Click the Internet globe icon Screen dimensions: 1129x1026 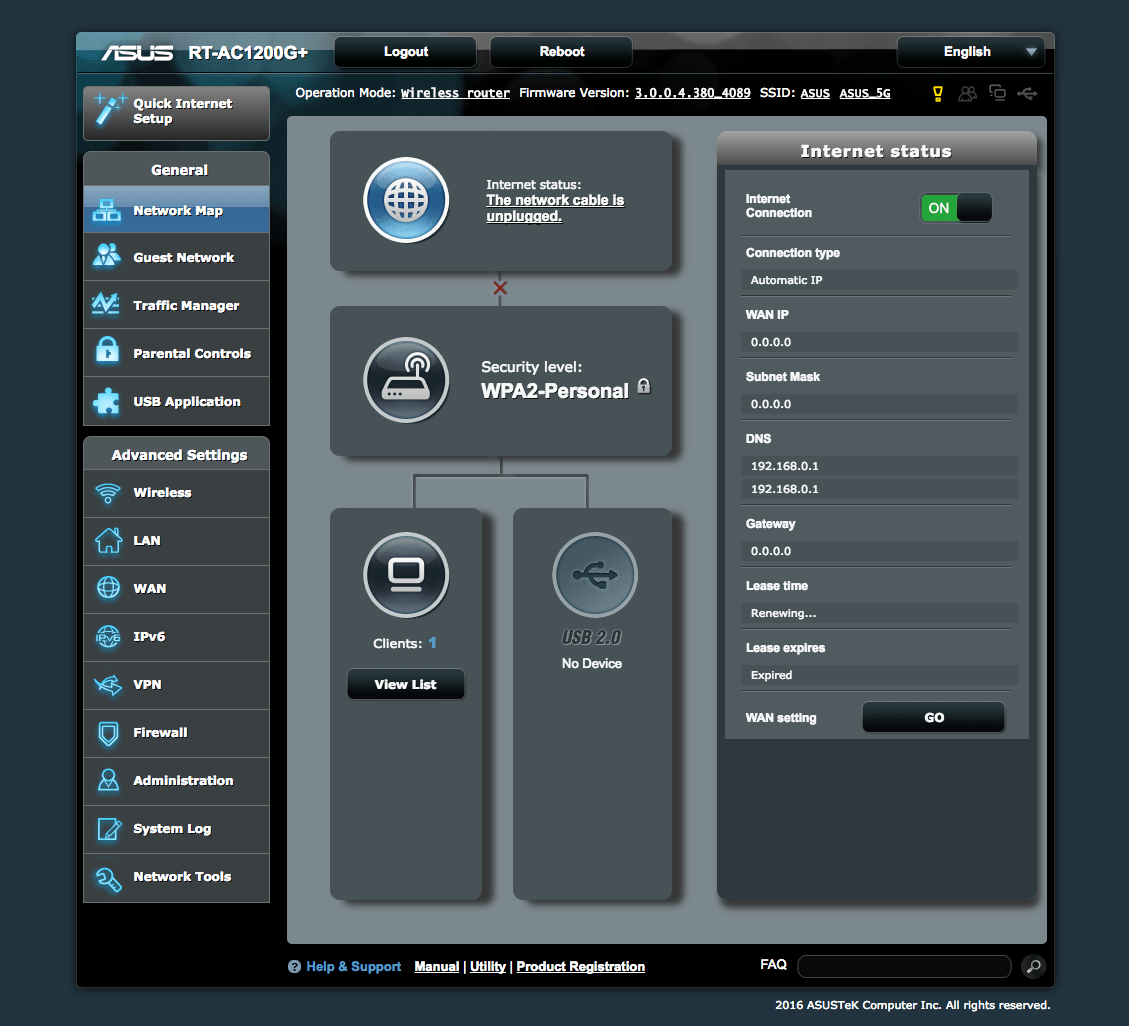[x=405, y=200]
